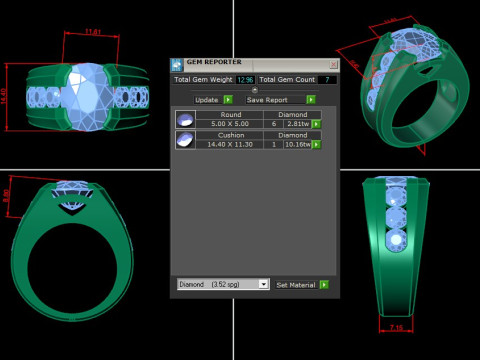Click the green arrow next to Update
This screenshot has width=480, height=360.
pos(228,100)
